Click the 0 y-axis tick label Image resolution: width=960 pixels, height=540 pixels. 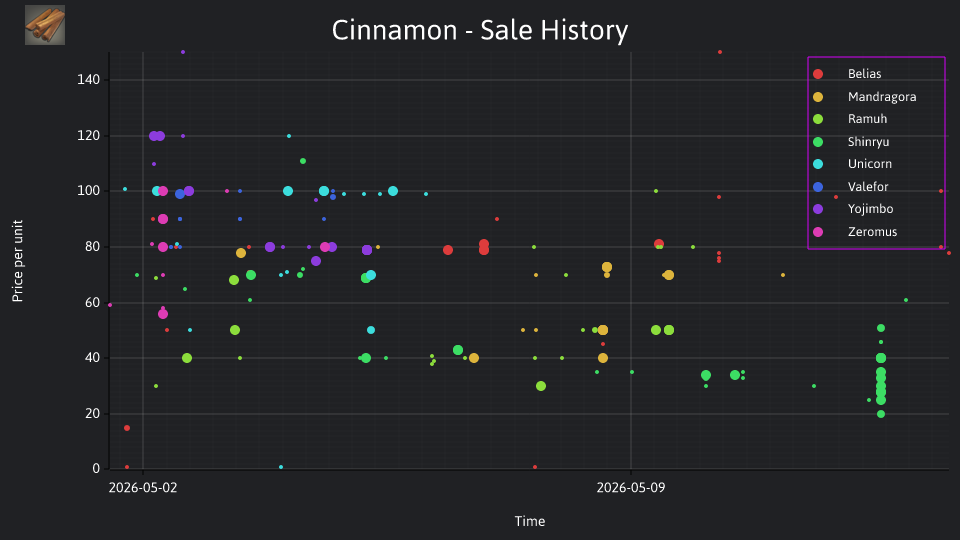tap(96, 469)
